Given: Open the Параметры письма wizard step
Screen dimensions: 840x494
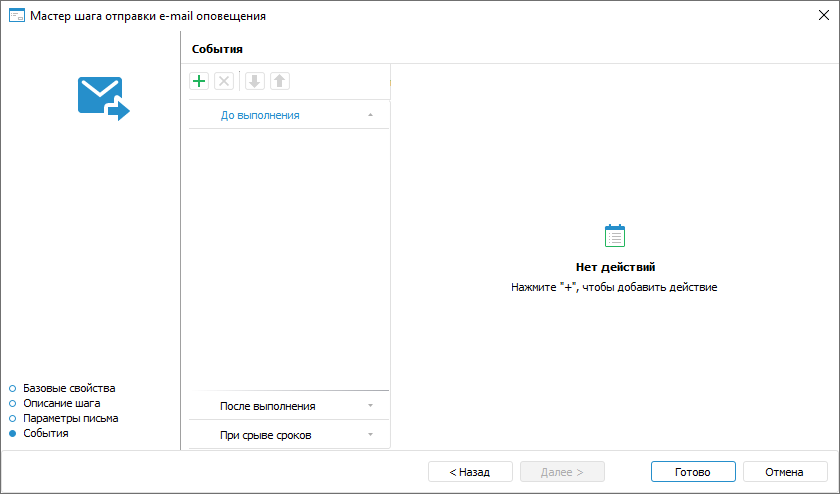Looking at the screenshot, I should point(70,418).
